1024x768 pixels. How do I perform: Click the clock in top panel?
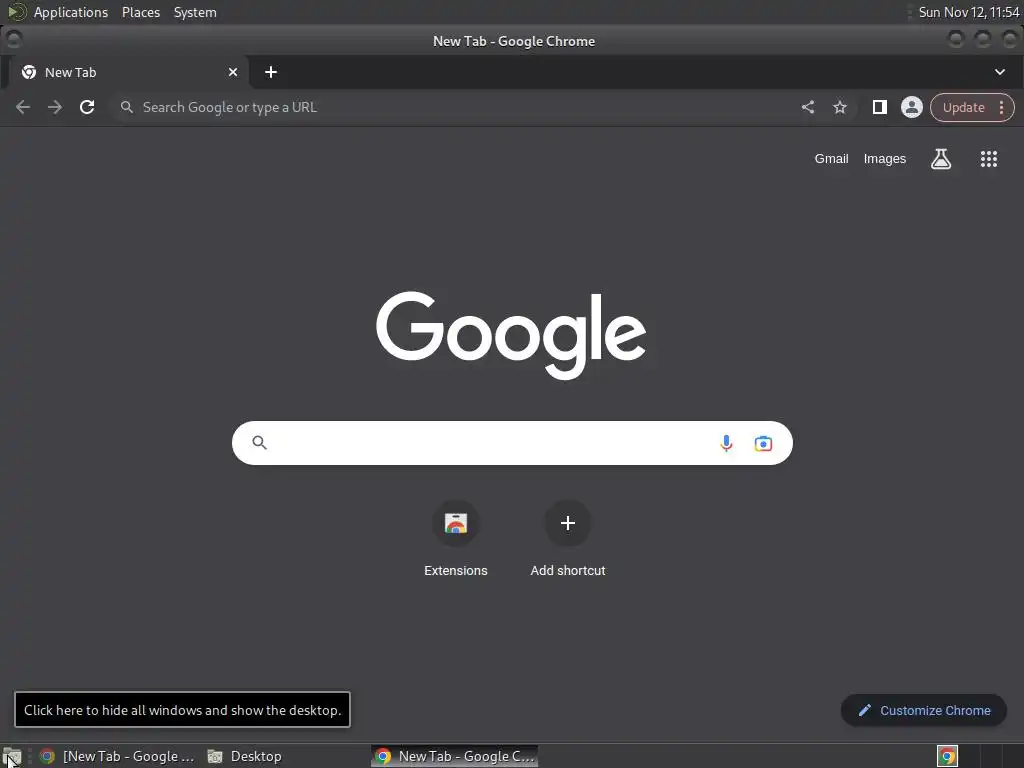(x=968, y=12)
